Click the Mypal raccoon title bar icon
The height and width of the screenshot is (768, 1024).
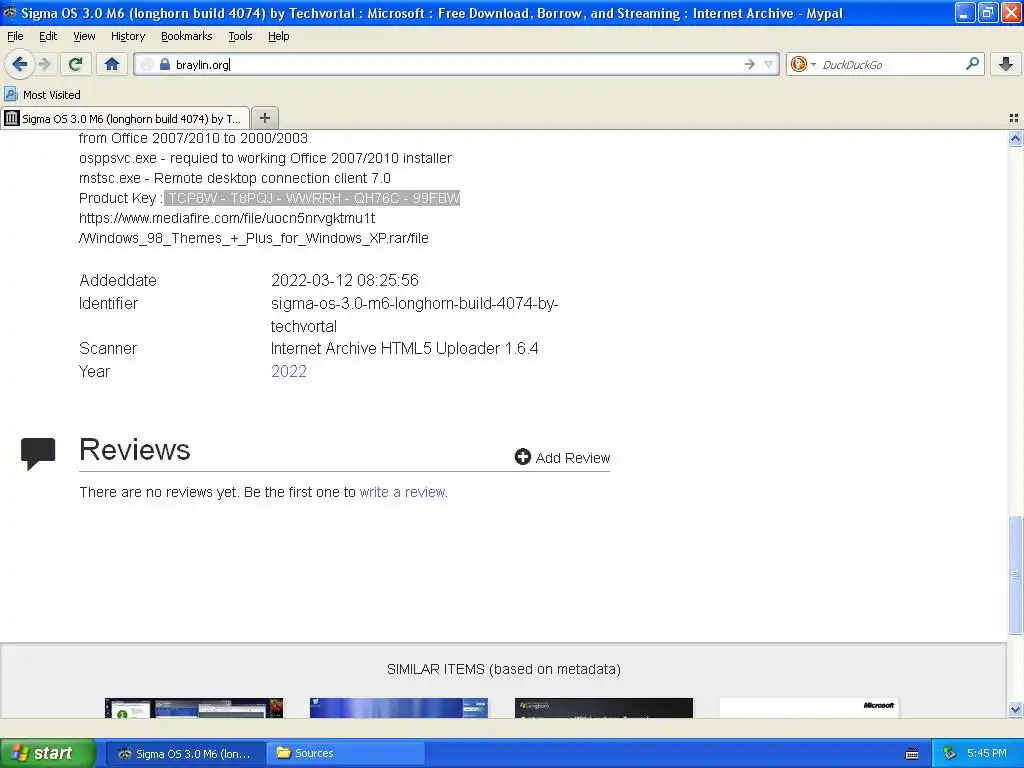tap(9, 12)
